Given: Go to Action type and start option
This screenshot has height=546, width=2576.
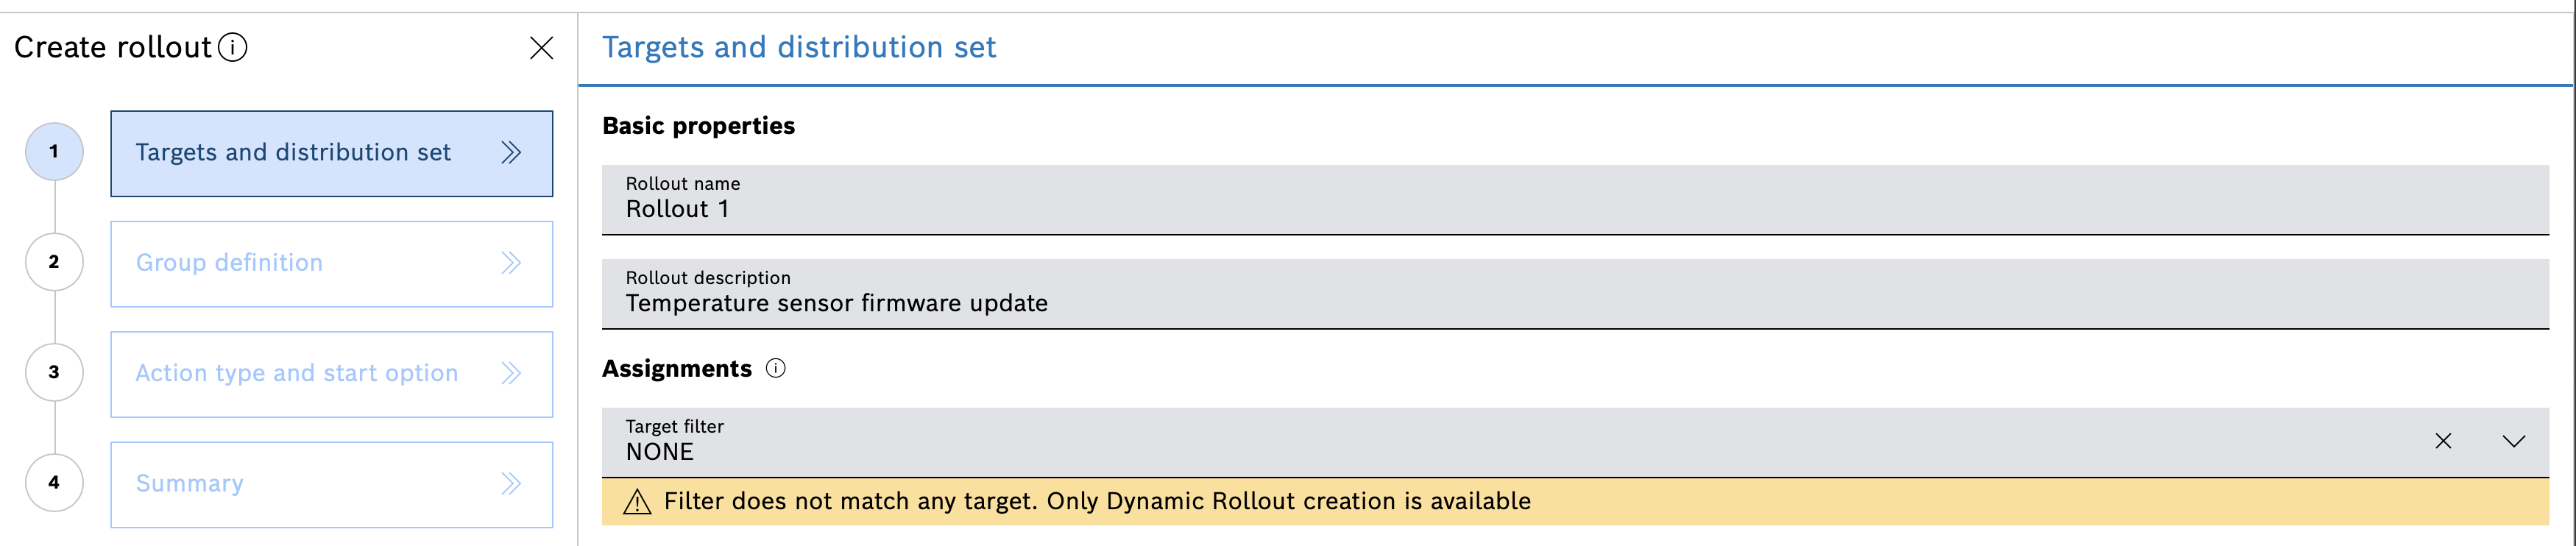Looking at the screenshot, I should coord(297,373).
